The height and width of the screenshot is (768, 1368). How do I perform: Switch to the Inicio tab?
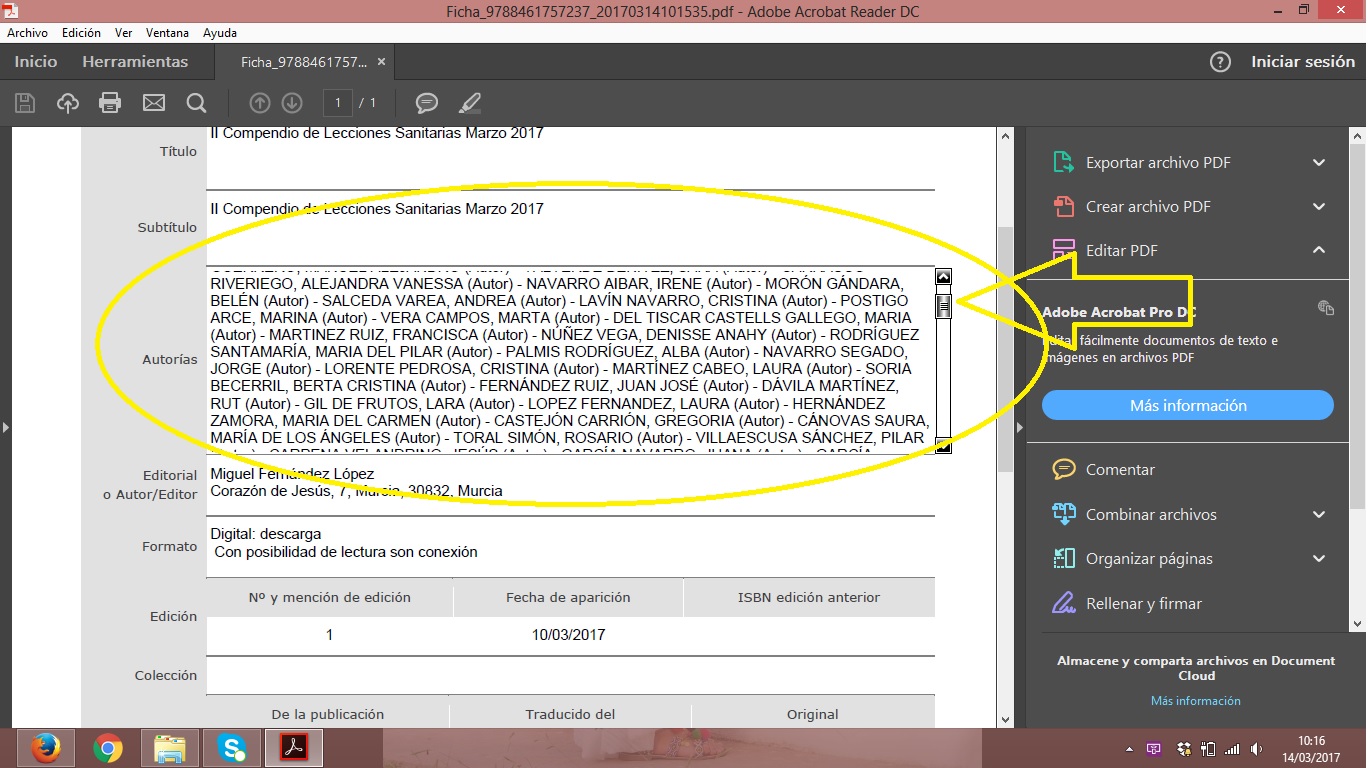coord(36,62)
